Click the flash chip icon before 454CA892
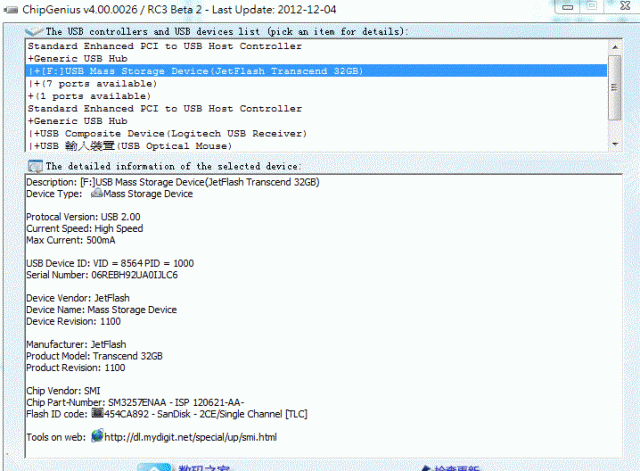 97,413
